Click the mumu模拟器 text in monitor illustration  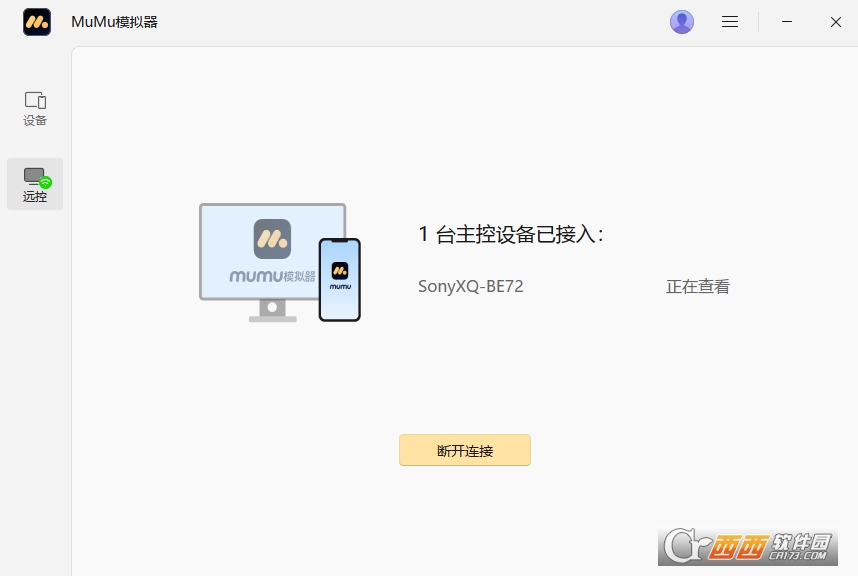272,276
